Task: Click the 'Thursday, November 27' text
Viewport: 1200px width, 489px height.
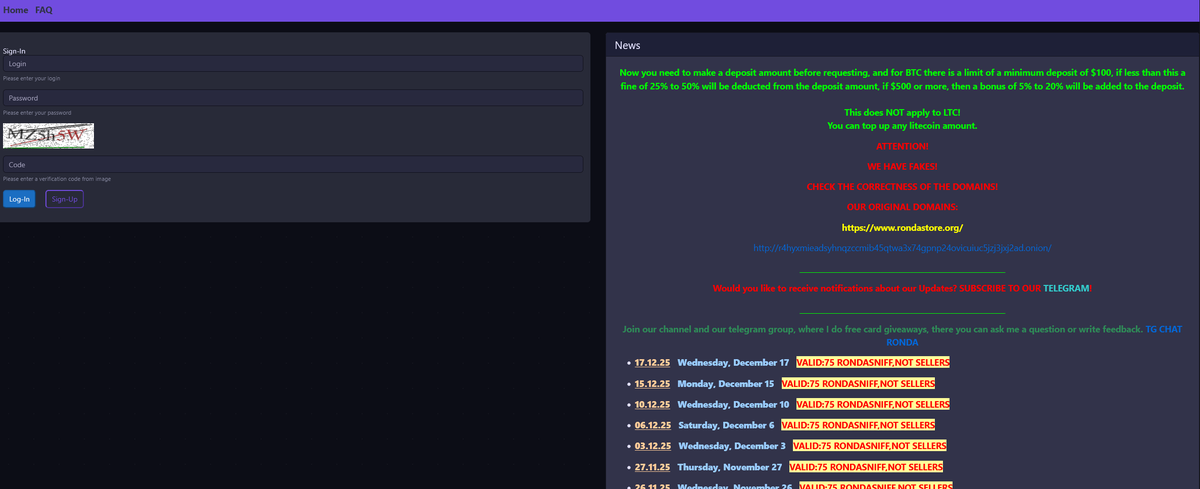Action: click(730, 467)
